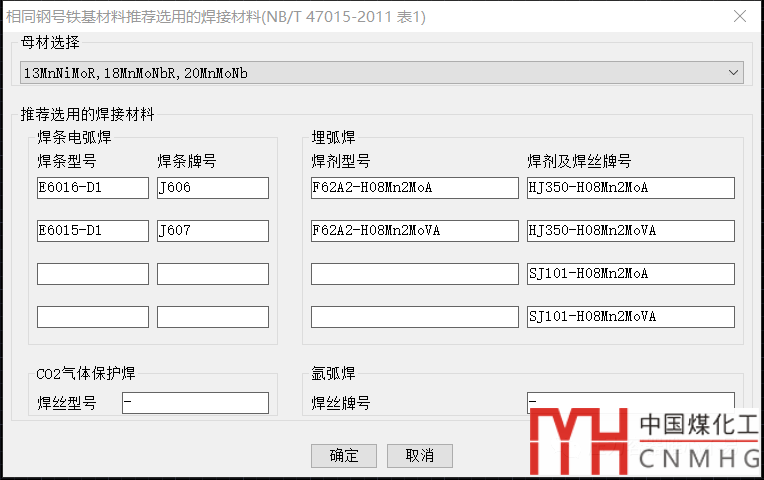764x480 pixels.
Task: Click the 确定 button
Action: [x=344, y=455]
